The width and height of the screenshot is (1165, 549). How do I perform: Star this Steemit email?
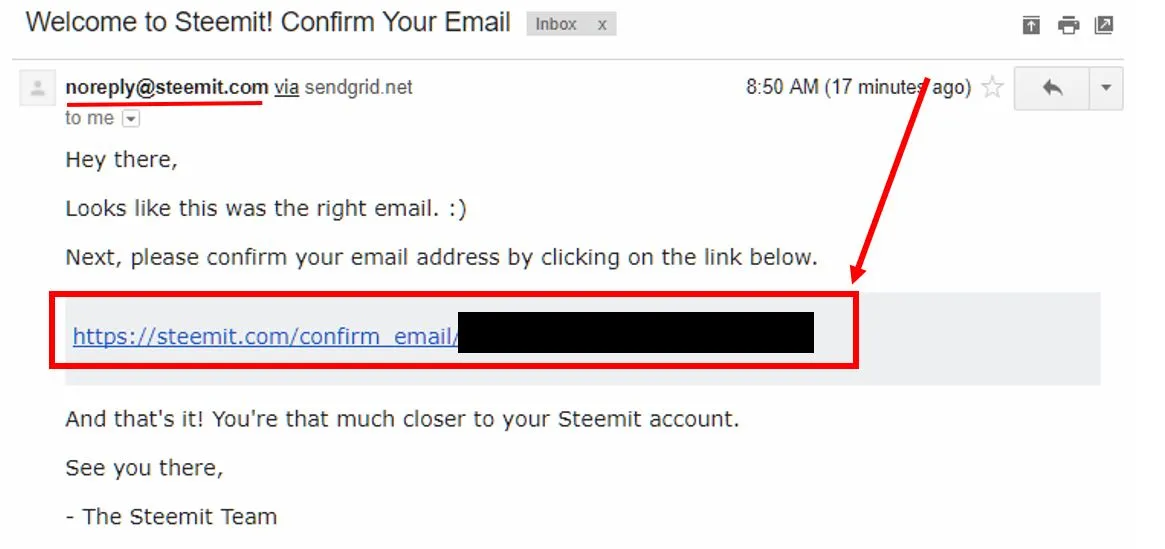[992, 88]
